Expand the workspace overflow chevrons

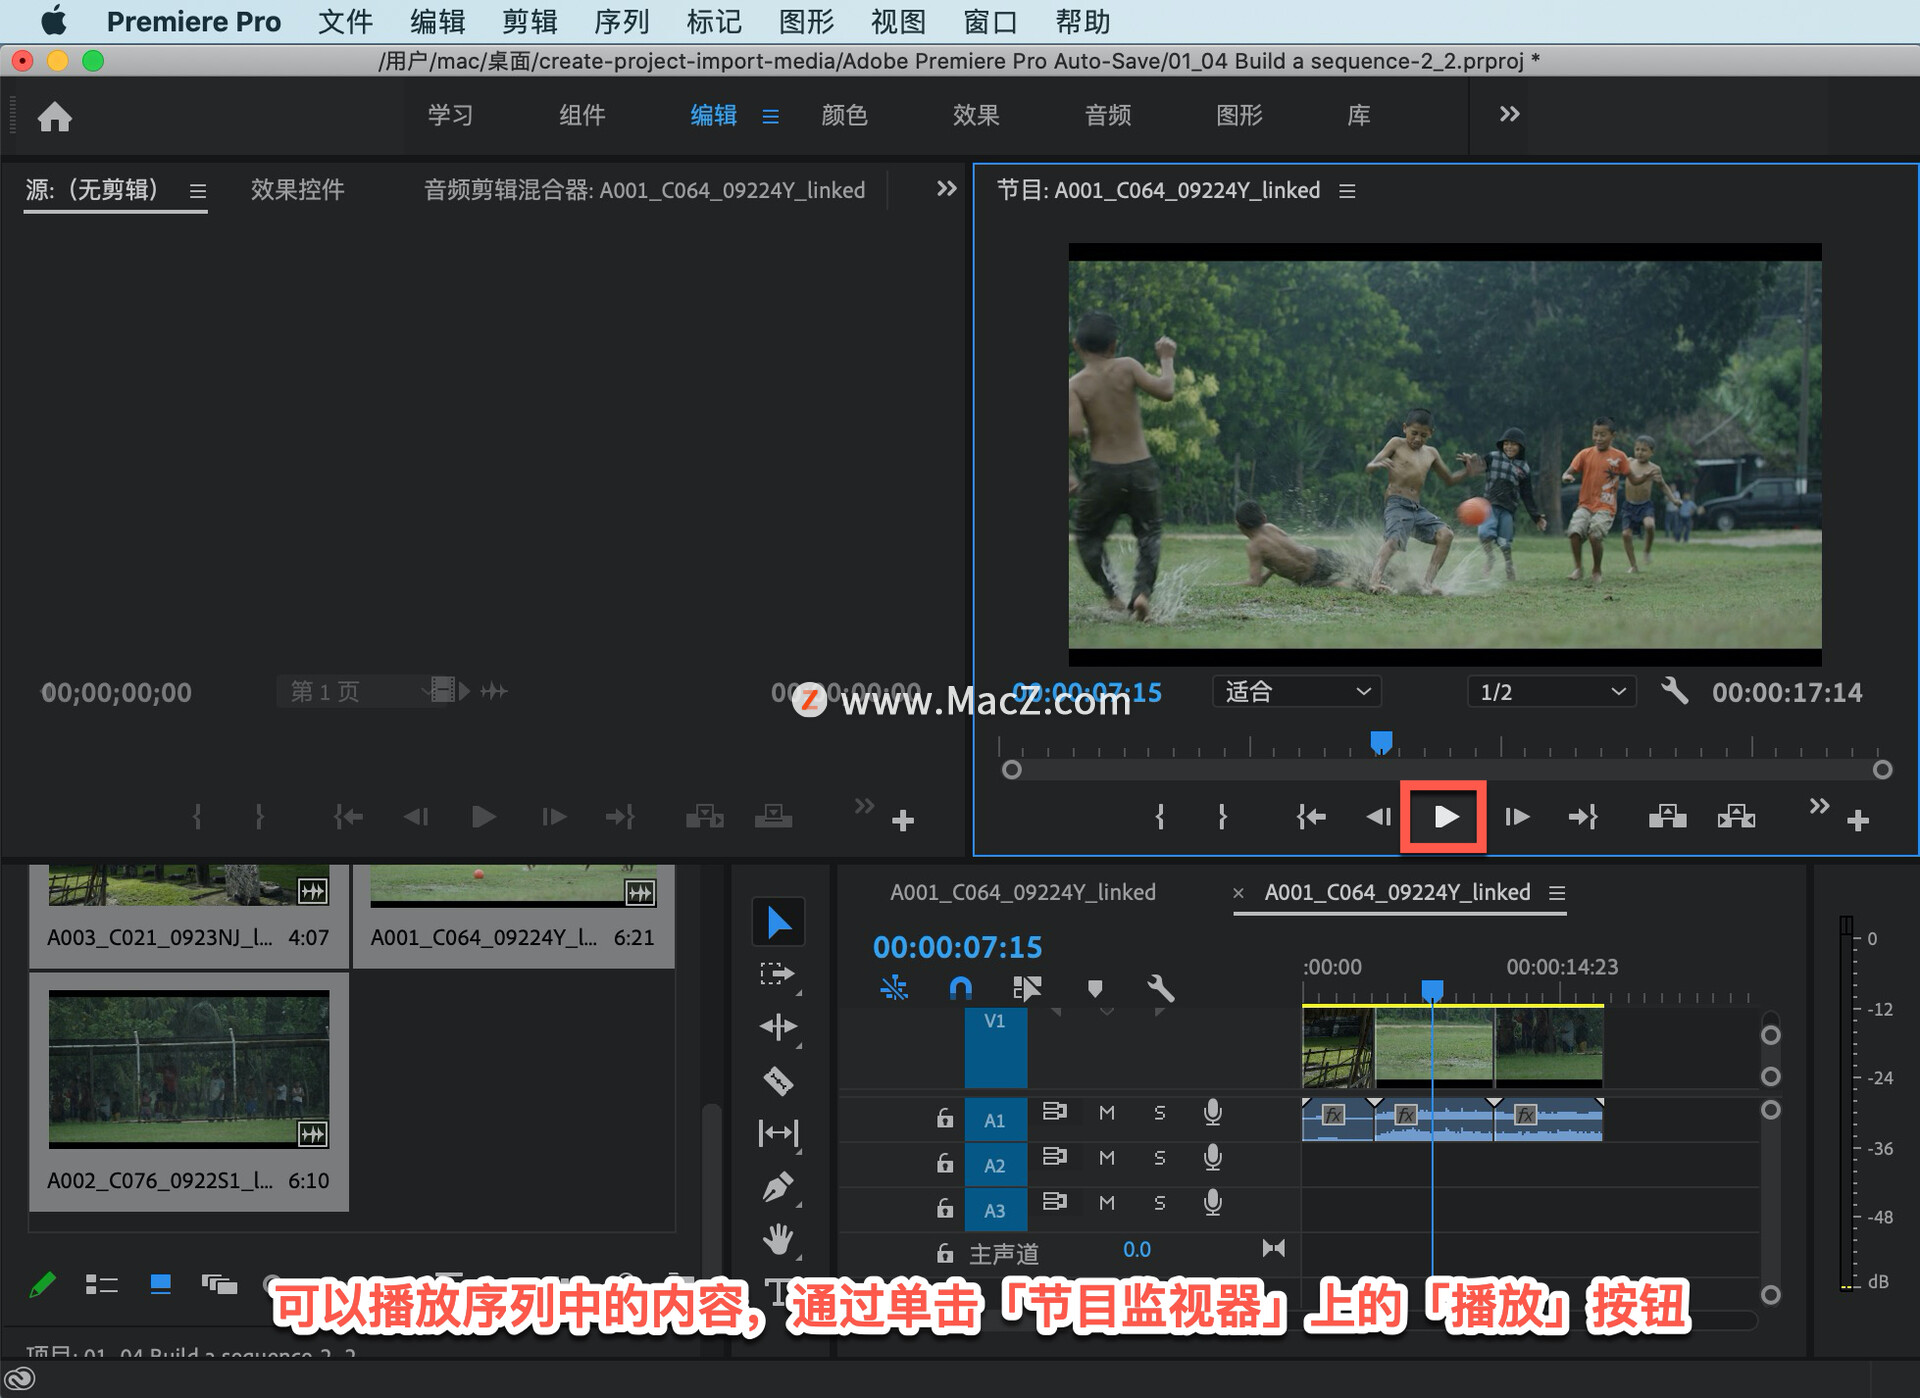pyautogui.click(x=1509, y=115)
